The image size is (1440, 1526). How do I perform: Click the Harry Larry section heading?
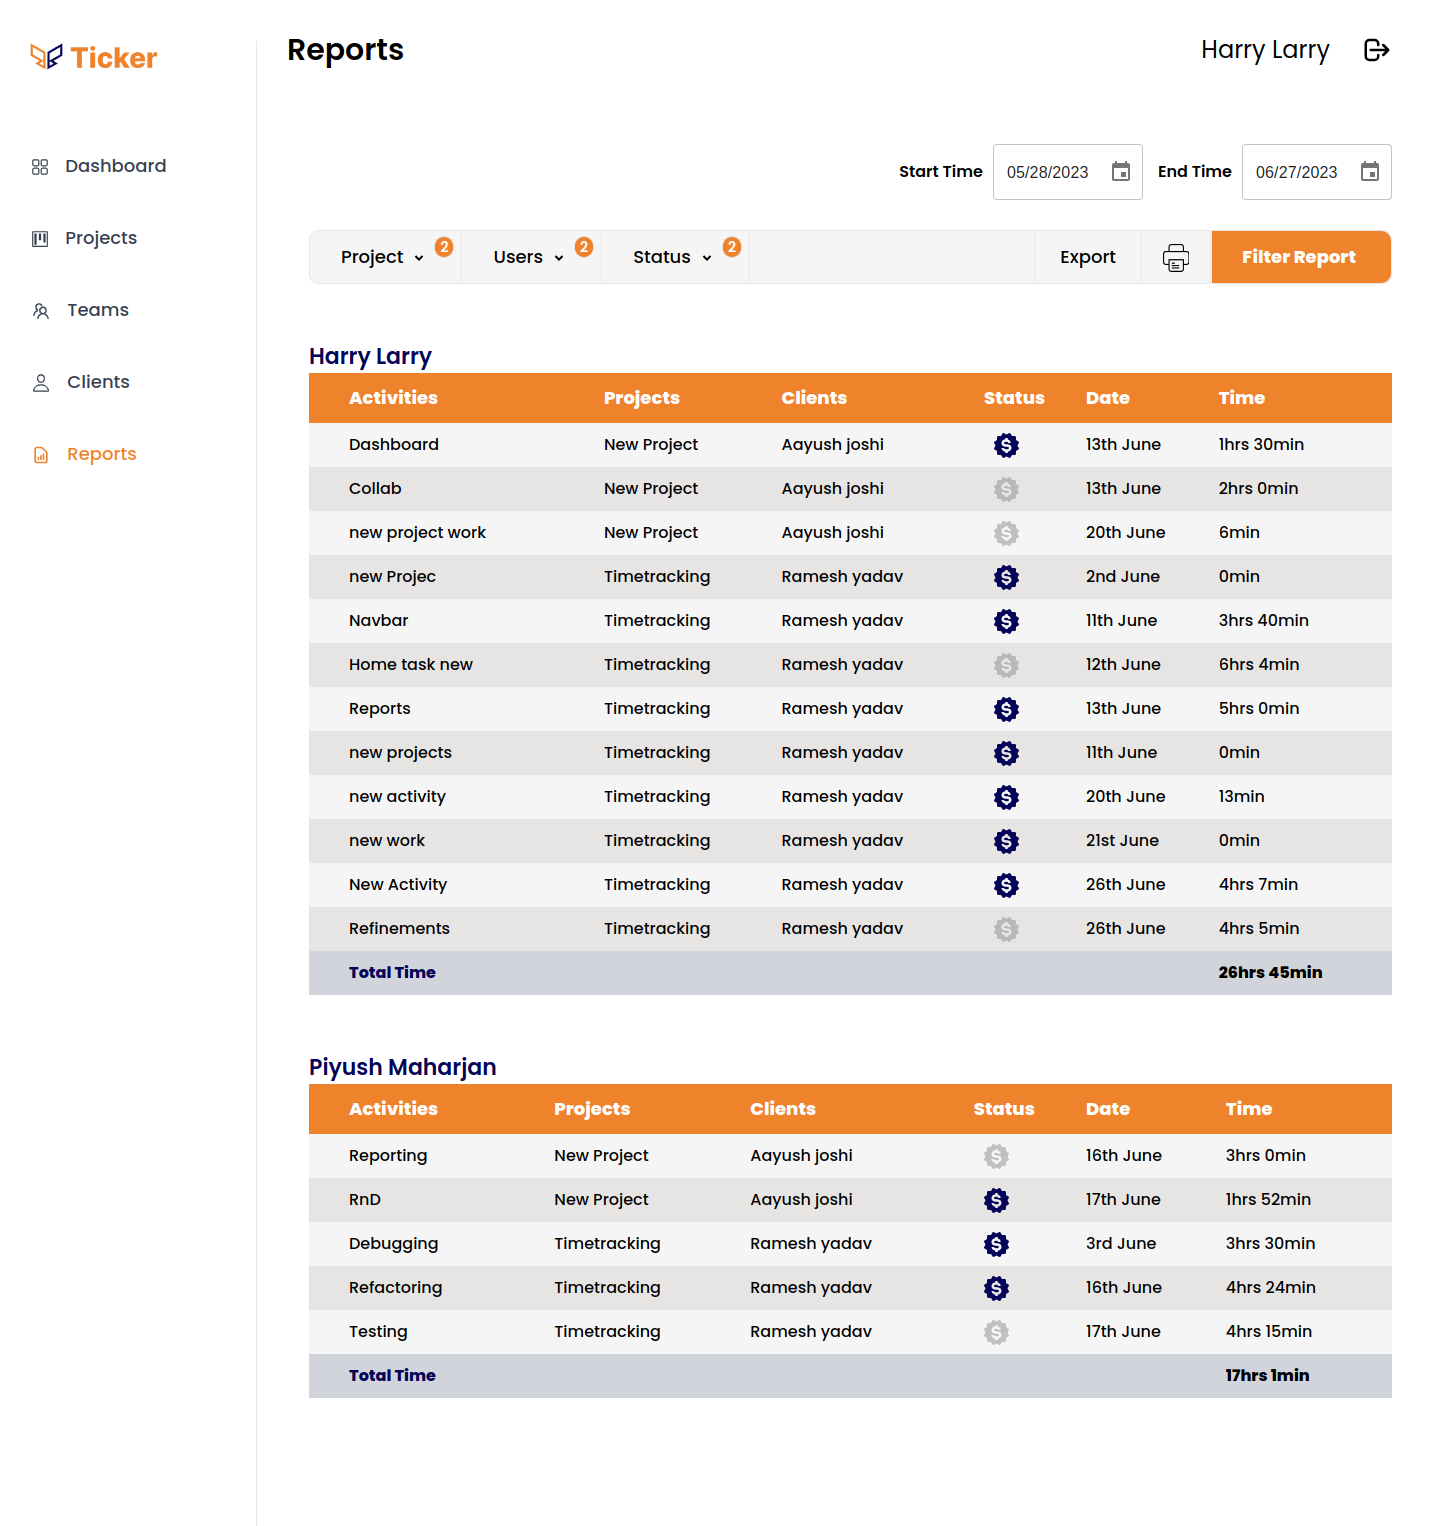[370, 357]
